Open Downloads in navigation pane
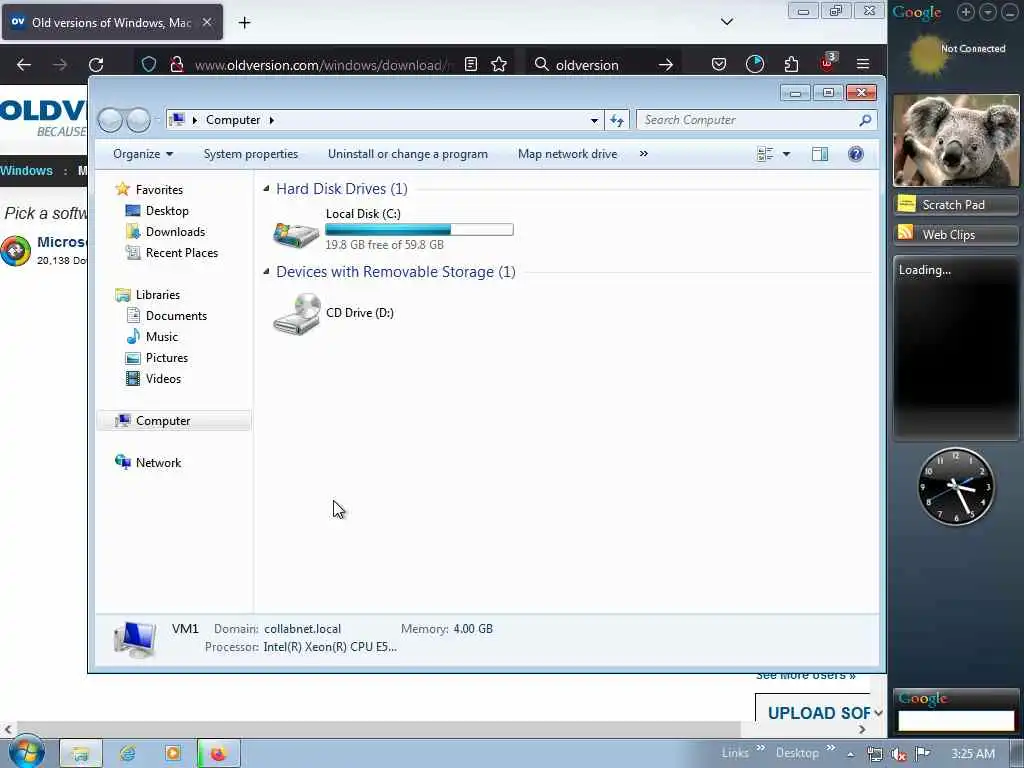 [175, 232]
